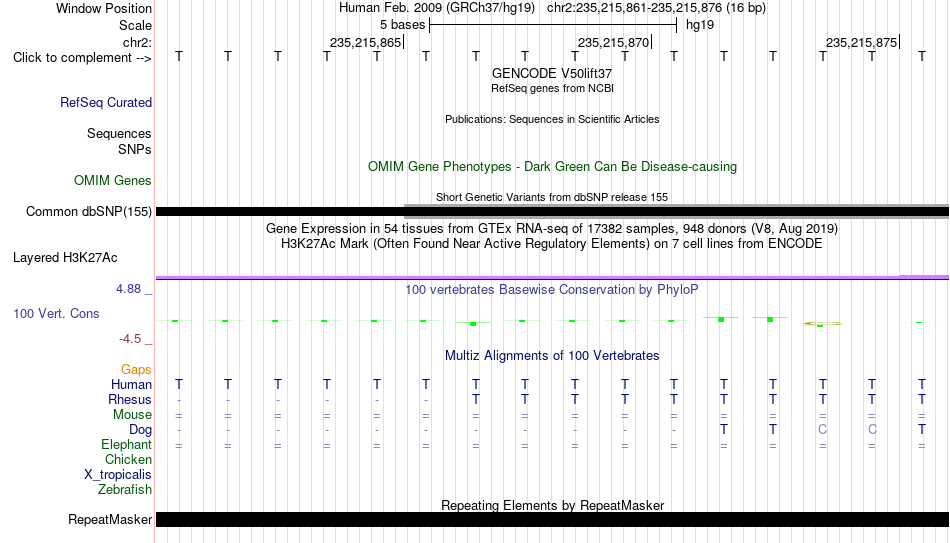Click the 'chr2:' ruler label

137,42
